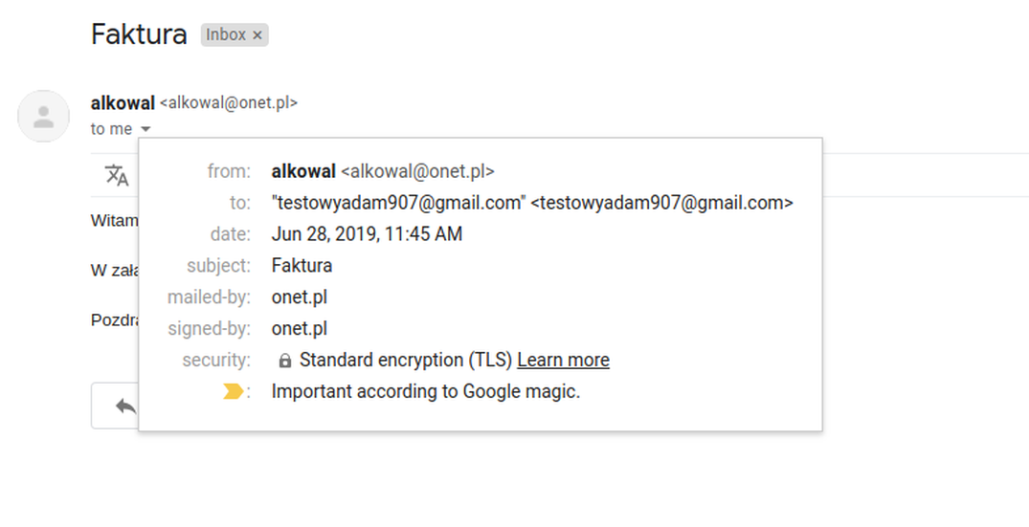The width and height of the screenshot is (1029, 527).
Task: Click the yellow importance marker icon
Action: 233,392
